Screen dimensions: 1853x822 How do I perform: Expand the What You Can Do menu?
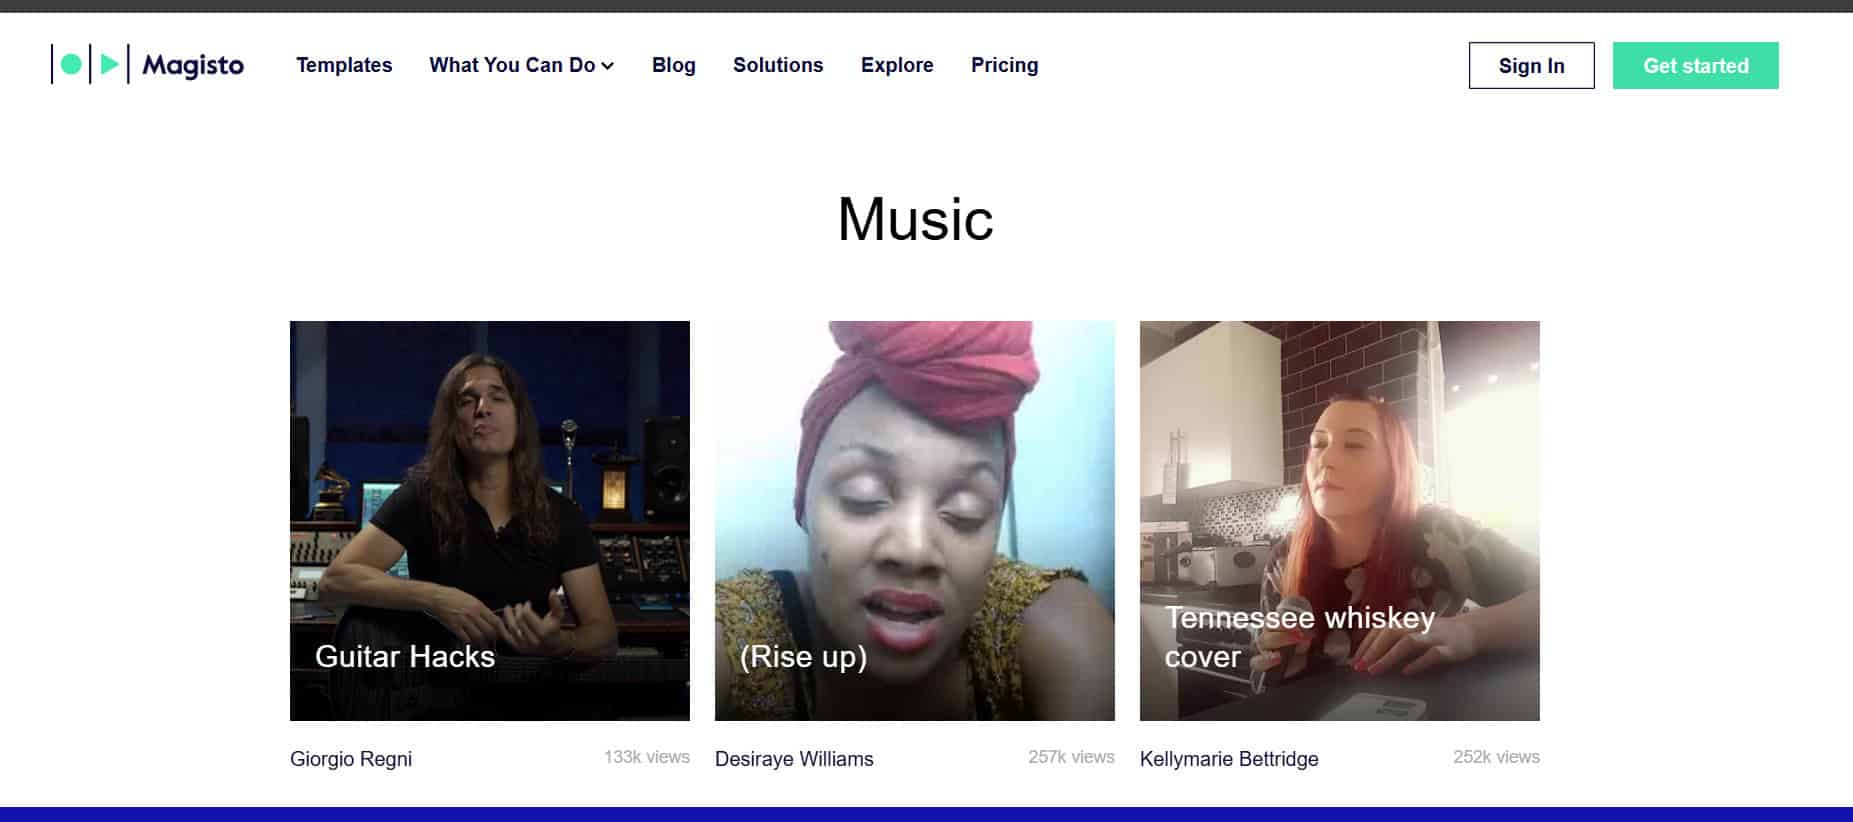[x=511, y=65]
